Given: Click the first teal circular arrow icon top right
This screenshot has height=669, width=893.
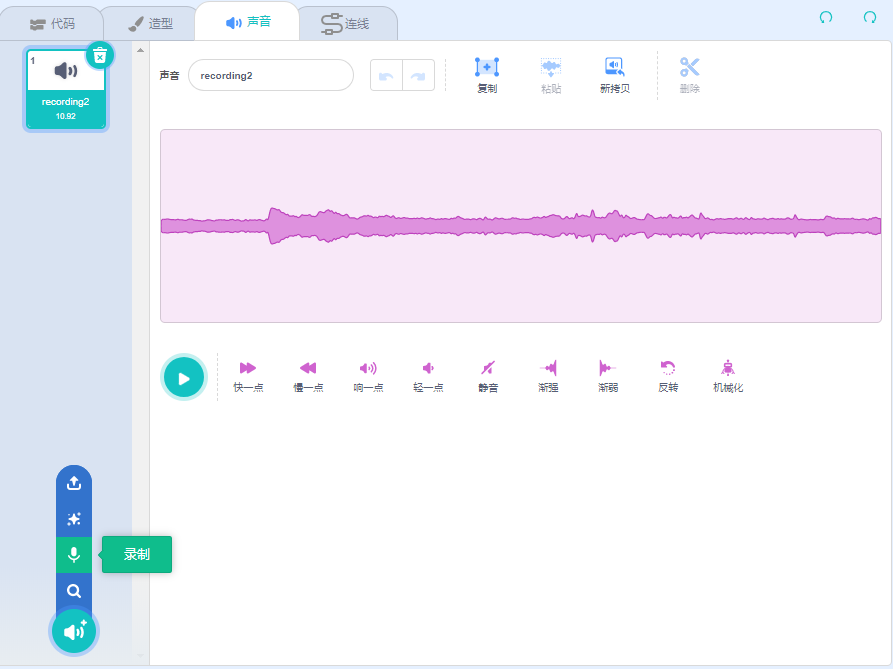Looking at the screenshot, I should [x=826, y=18].
